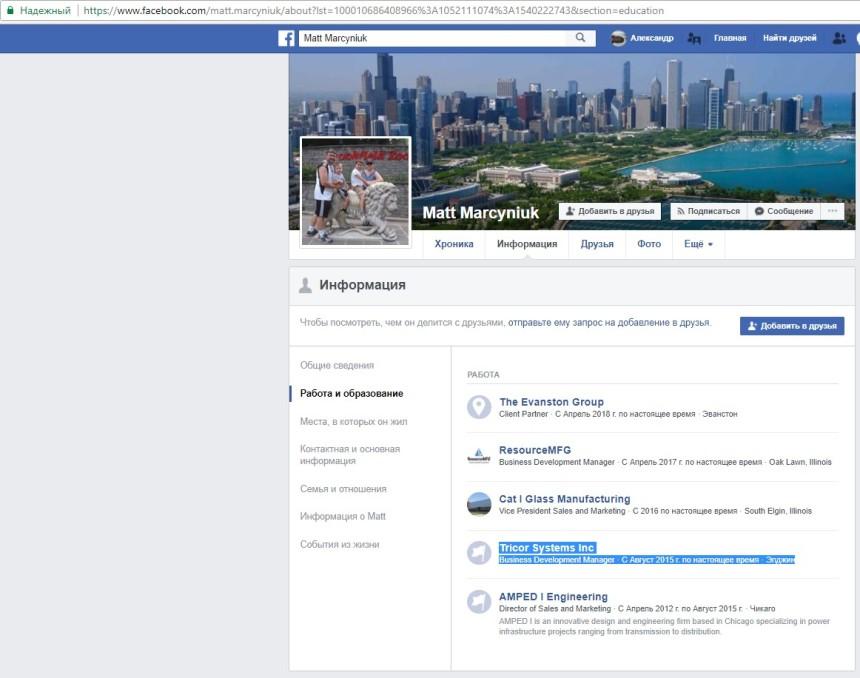Click the Matt Marcyniuk name on cover
Viewport: 860px width, 678px height.
click(x=480, y=213)
